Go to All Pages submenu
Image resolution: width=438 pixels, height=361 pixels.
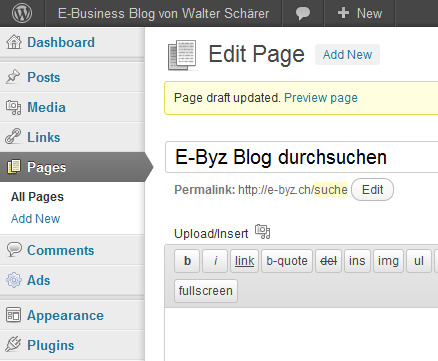point(37,197)
